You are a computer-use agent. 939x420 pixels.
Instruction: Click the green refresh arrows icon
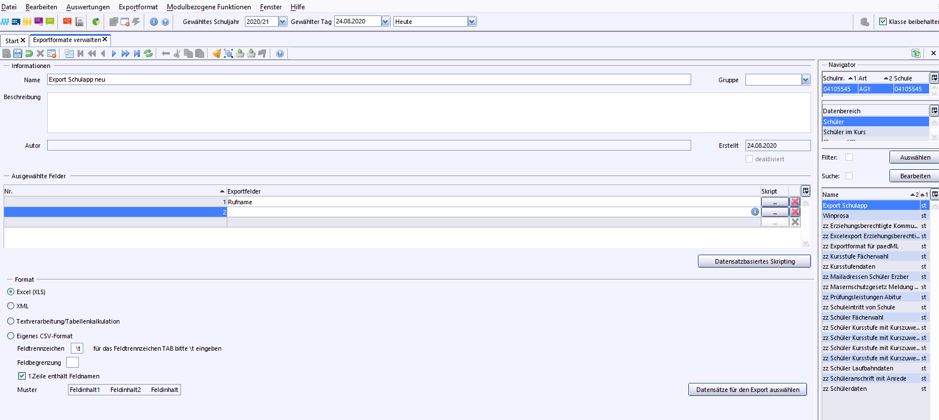148,53
